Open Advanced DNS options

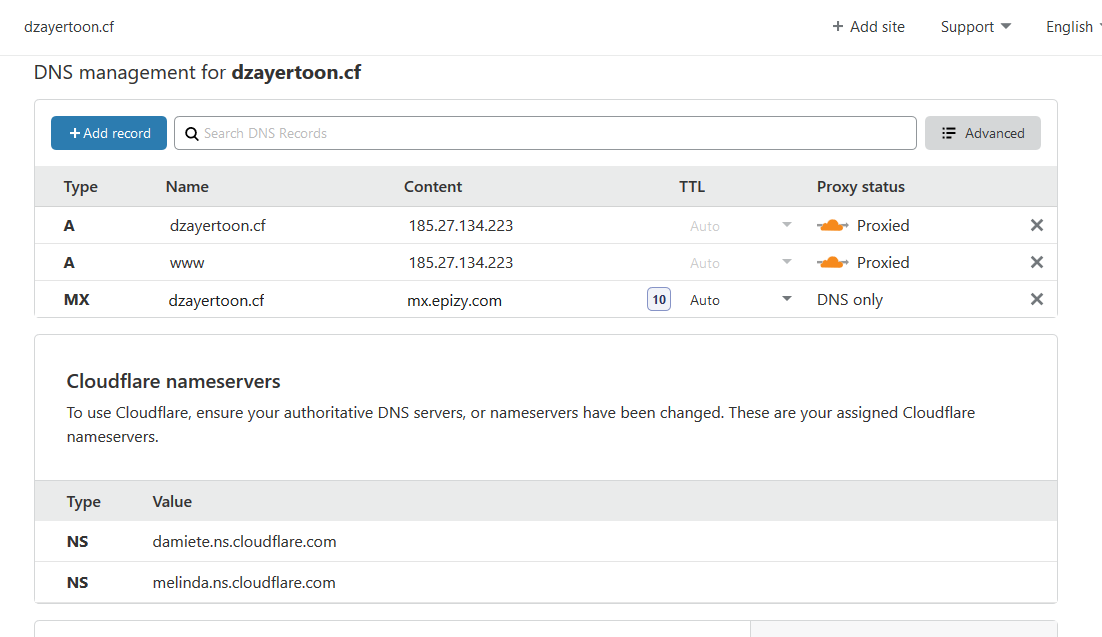click(x=982, y=133)
